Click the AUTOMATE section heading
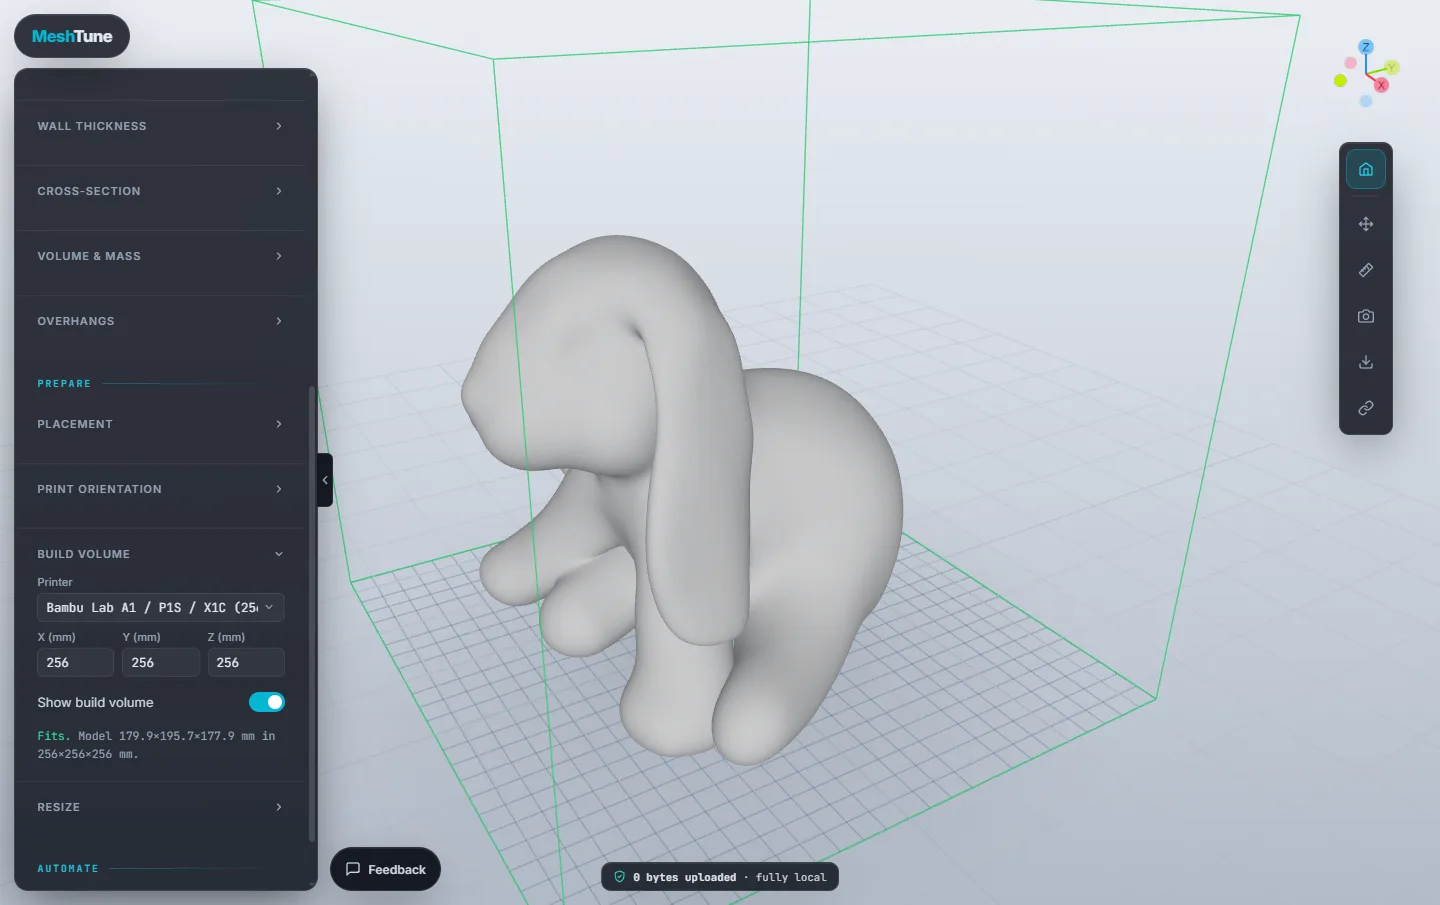The height and width of the screenshot is (905, 1440). pyautogui.click(x=68, y=869)
